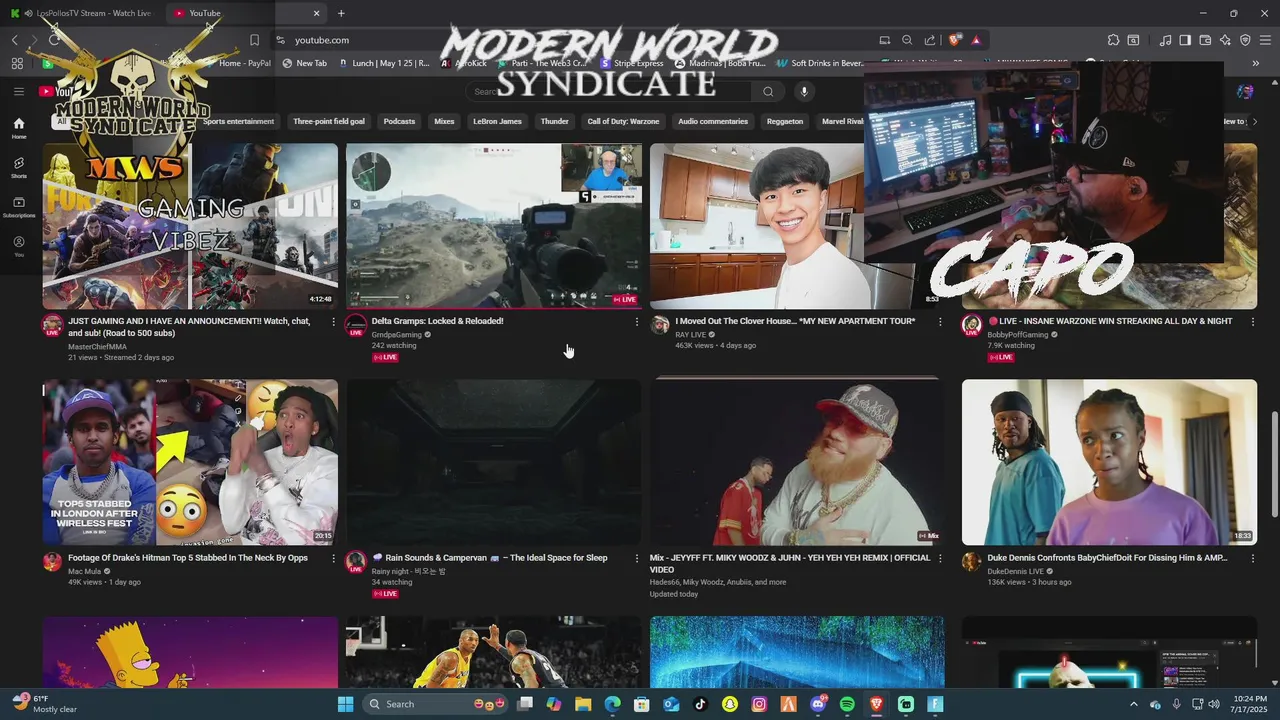Open options menu for Drake's Hitman video
The height and width of the screenshot is (720, 1280).
pyautogui.click(x=333, y=559)
